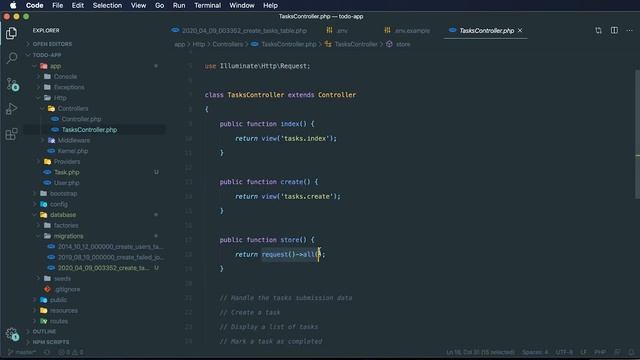Open the Run menu
Screen dimensions: 640x360
(x=179, y=5)
